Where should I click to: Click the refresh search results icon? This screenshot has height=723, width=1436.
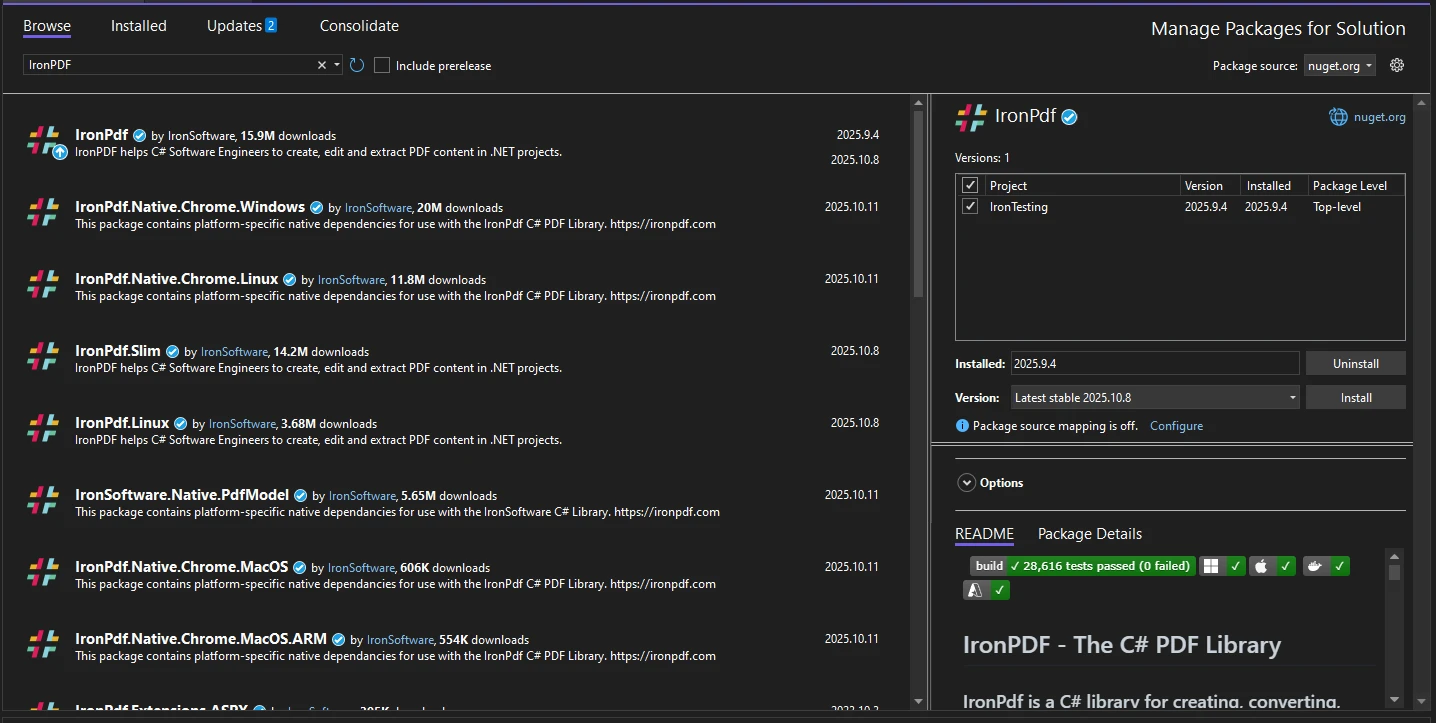tap(357, 65)
